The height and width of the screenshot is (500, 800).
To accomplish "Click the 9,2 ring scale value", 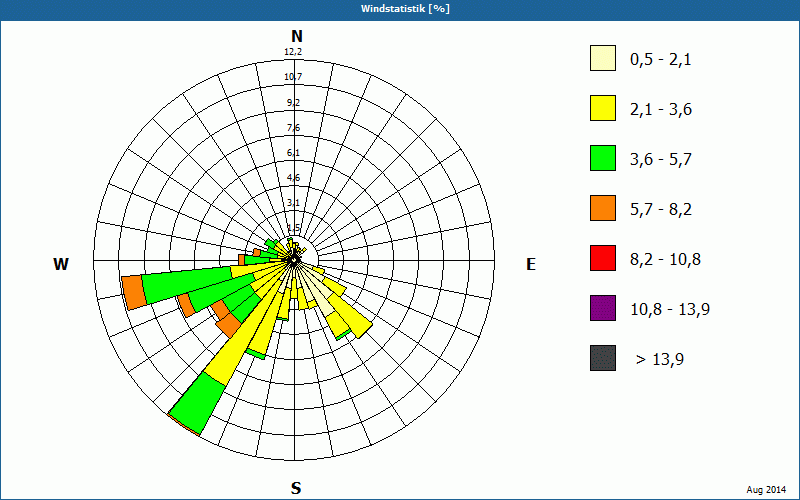I will pos(293,103).
